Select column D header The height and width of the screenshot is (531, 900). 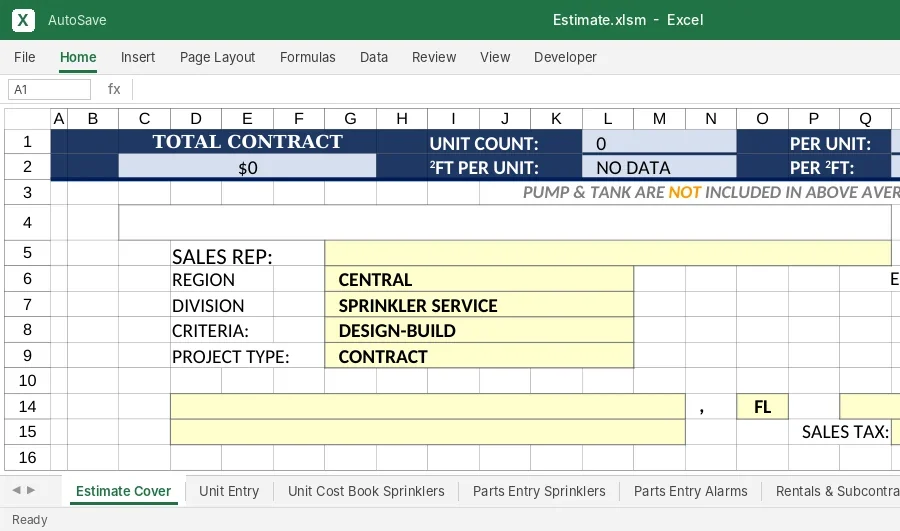(196, 119)
